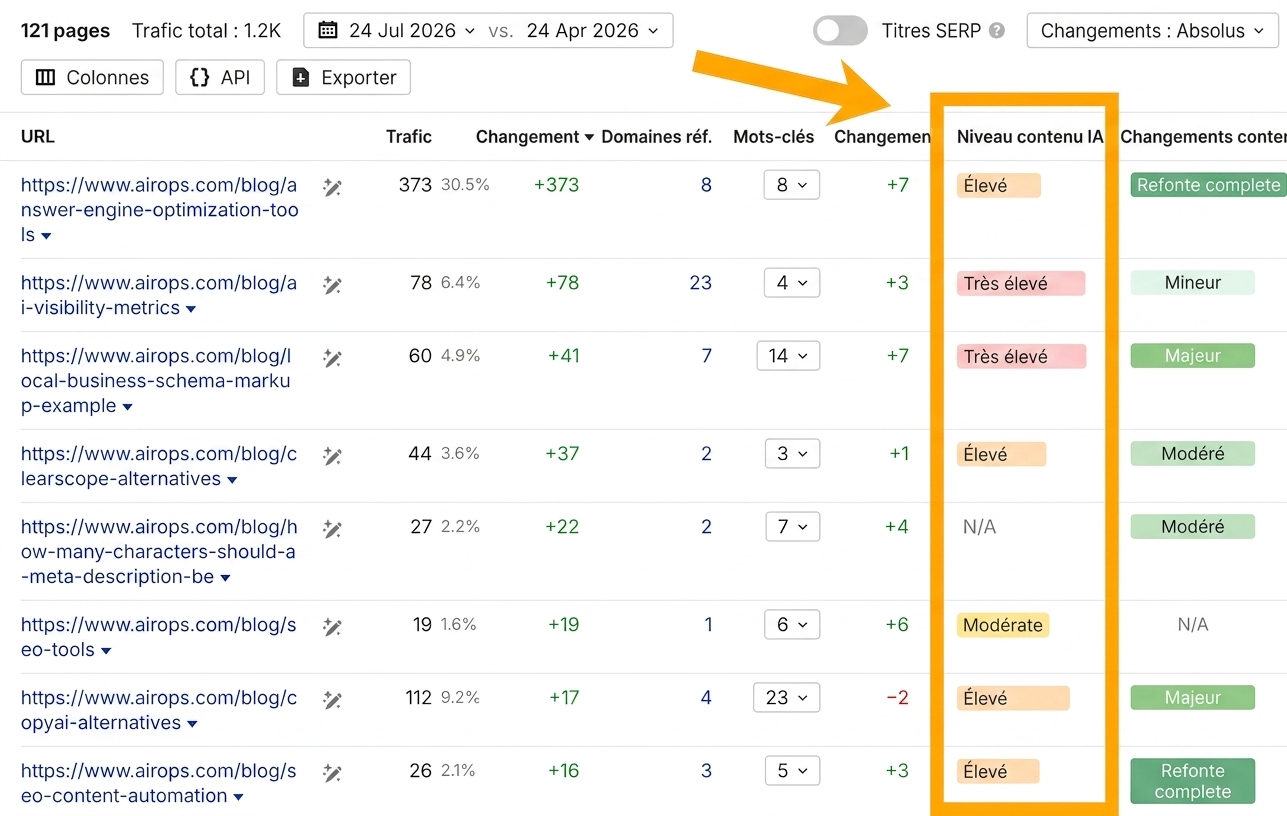Open the ai-visibility-metrics blog URL
The image size is (1287, 816).
(159, 295)
